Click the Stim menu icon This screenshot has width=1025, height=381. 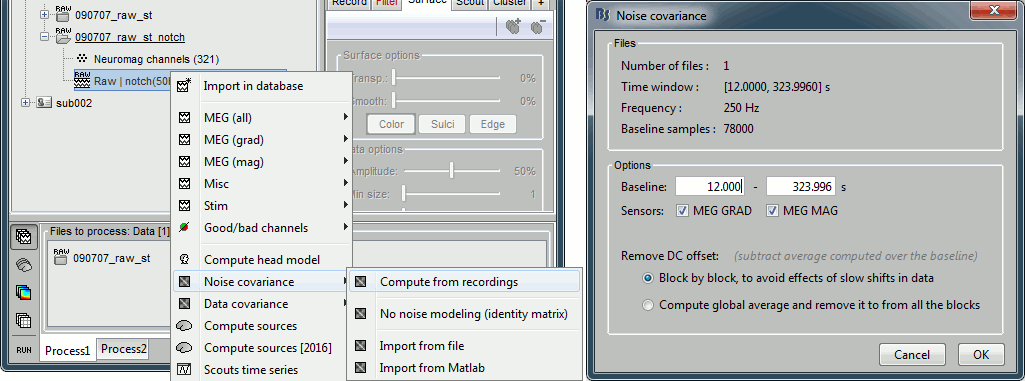(184, 205)
